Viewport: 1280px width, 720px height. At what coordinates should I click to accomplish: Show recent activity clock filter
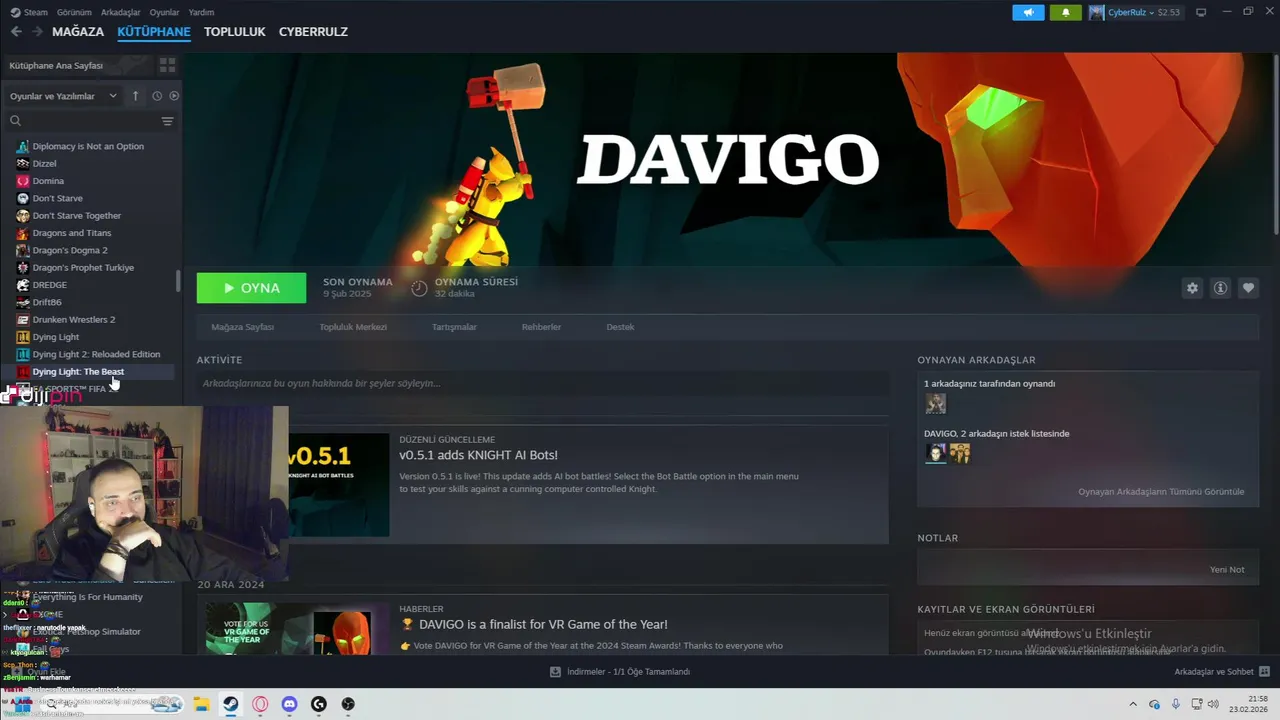[x=157, y=96]
